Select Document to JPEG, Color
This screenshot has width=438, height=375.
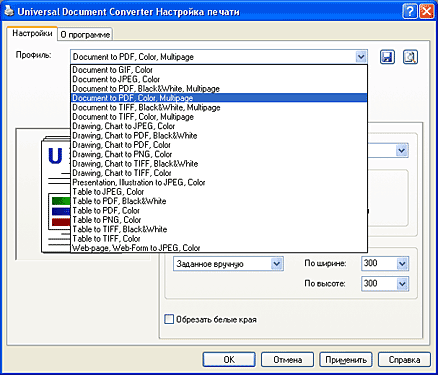pyautogui.click(x=219, y=79)
